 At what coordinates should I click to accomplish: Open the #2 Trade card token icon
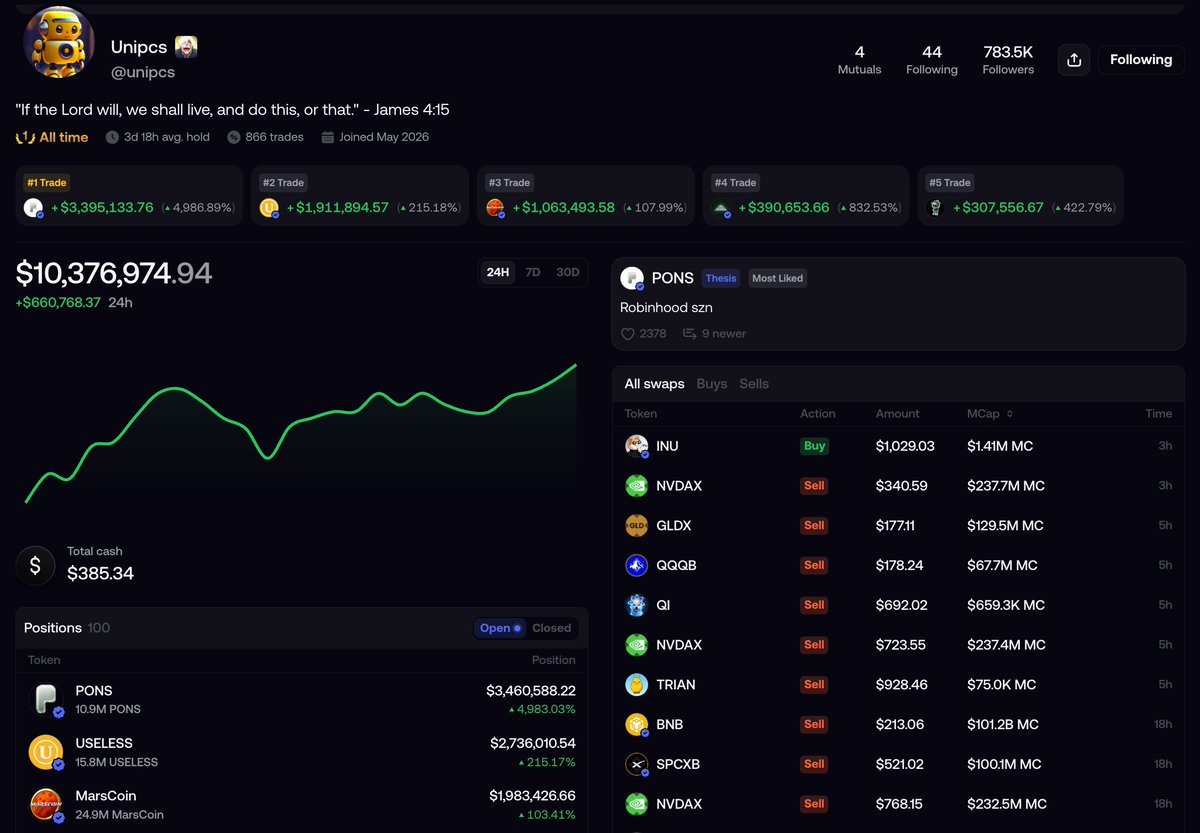coord(269,208)
